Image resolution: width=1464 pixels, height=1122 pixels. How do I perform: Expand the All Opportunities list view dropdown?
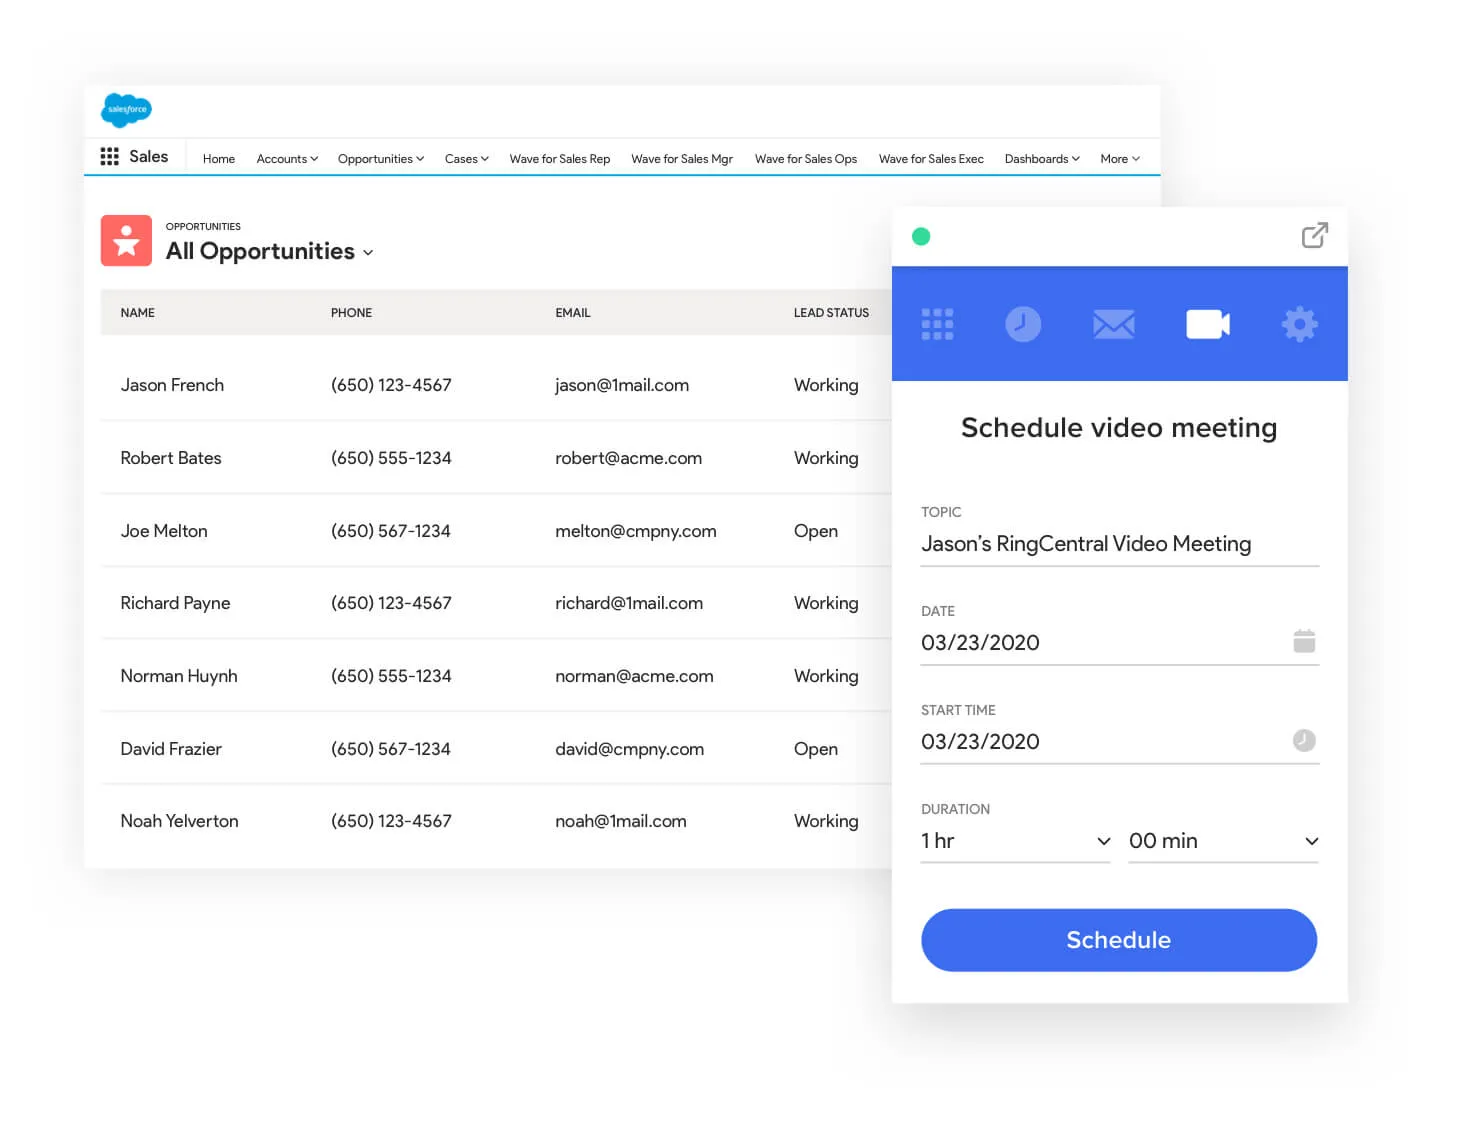(x=368, y=253)
